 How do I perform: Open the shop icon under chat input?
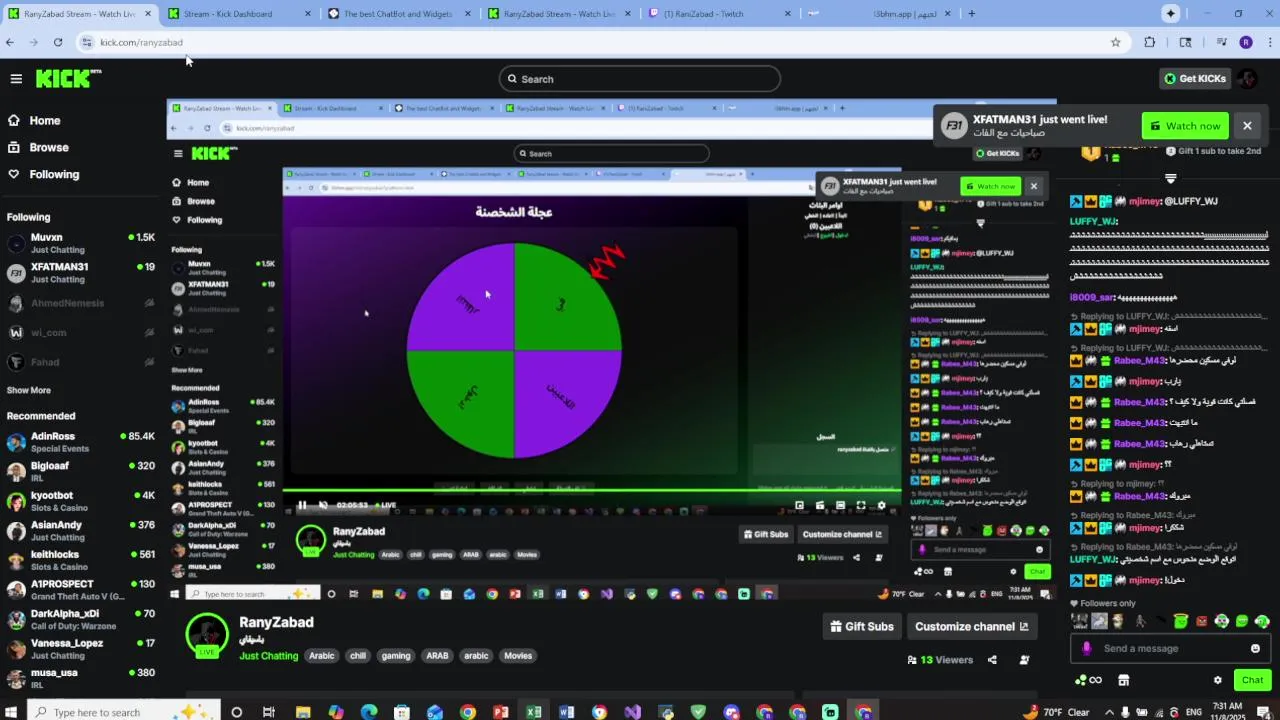click(x=1123, y=680)
